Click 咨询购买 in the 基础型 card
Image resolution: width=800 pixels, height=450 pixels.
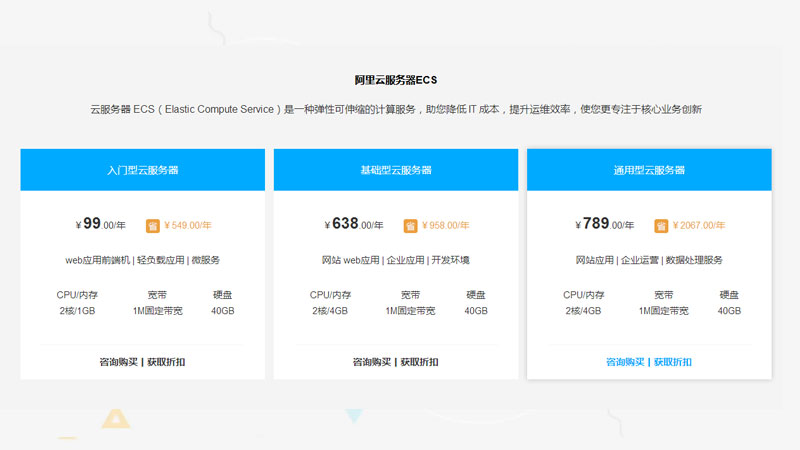tap(371, 362)
